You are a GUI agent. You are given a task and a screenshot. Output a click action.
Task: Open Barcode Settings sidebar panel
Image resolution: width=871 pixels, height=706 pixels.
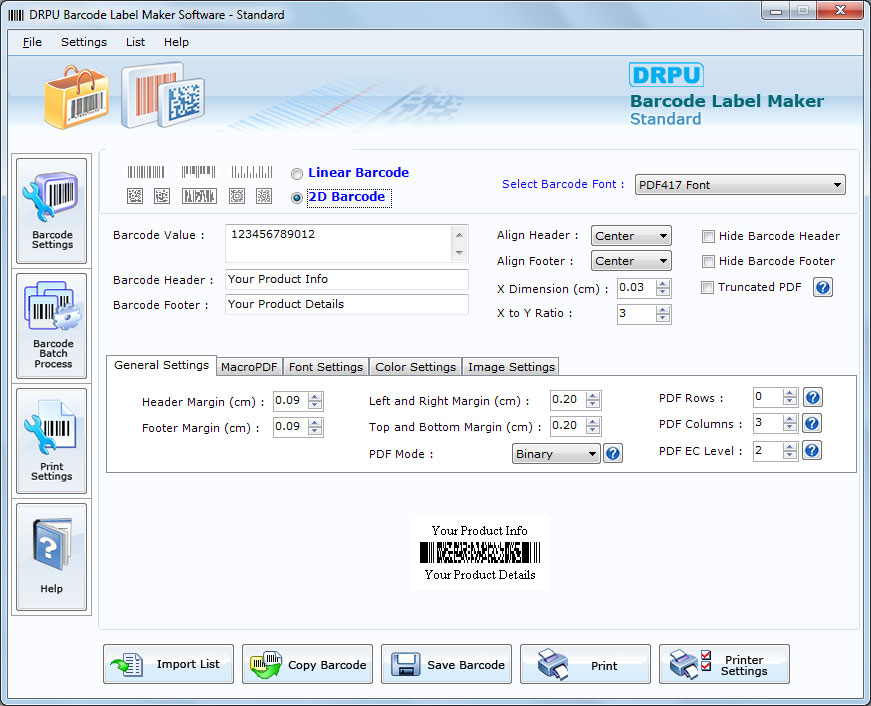pos(52,211)
